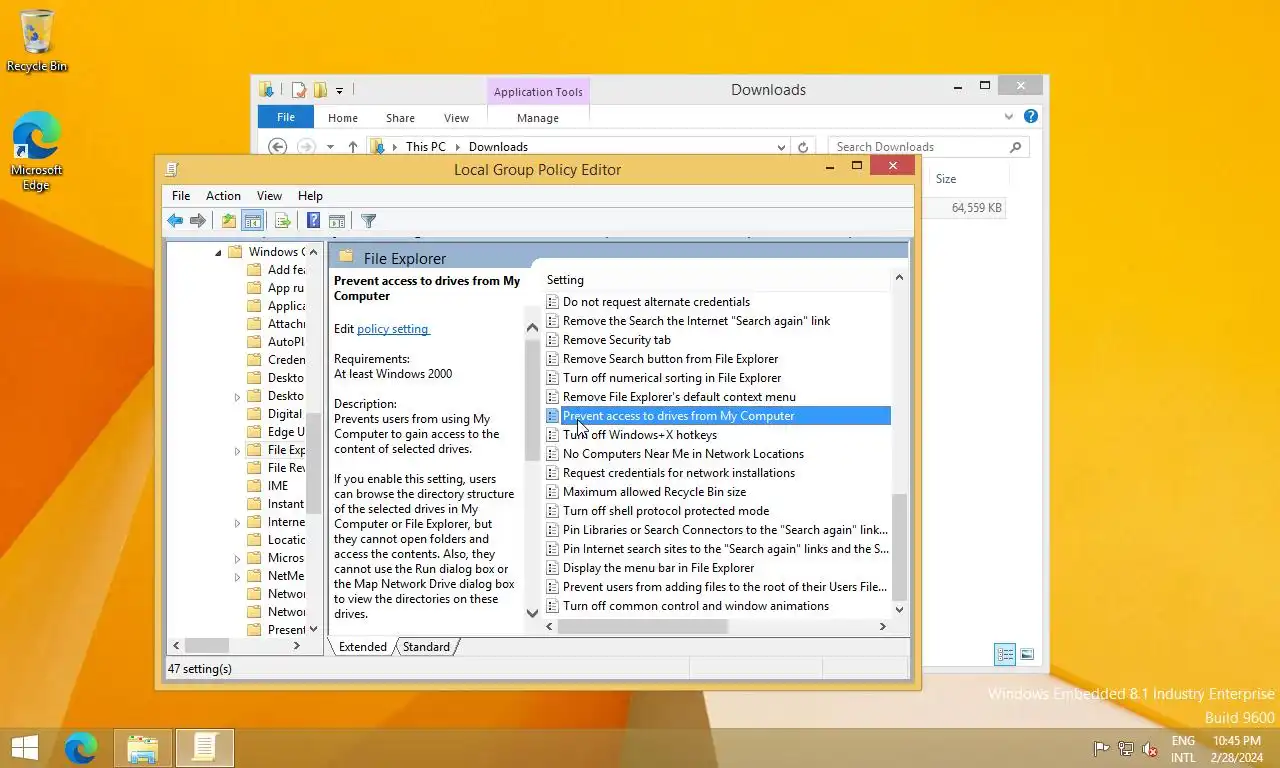
Task: Switch Downloads to large thumbnails view icon
Action: [1027, 655]
